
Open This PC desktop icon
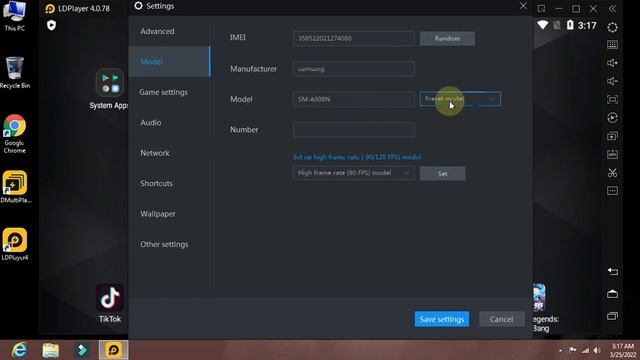[15, 16]
